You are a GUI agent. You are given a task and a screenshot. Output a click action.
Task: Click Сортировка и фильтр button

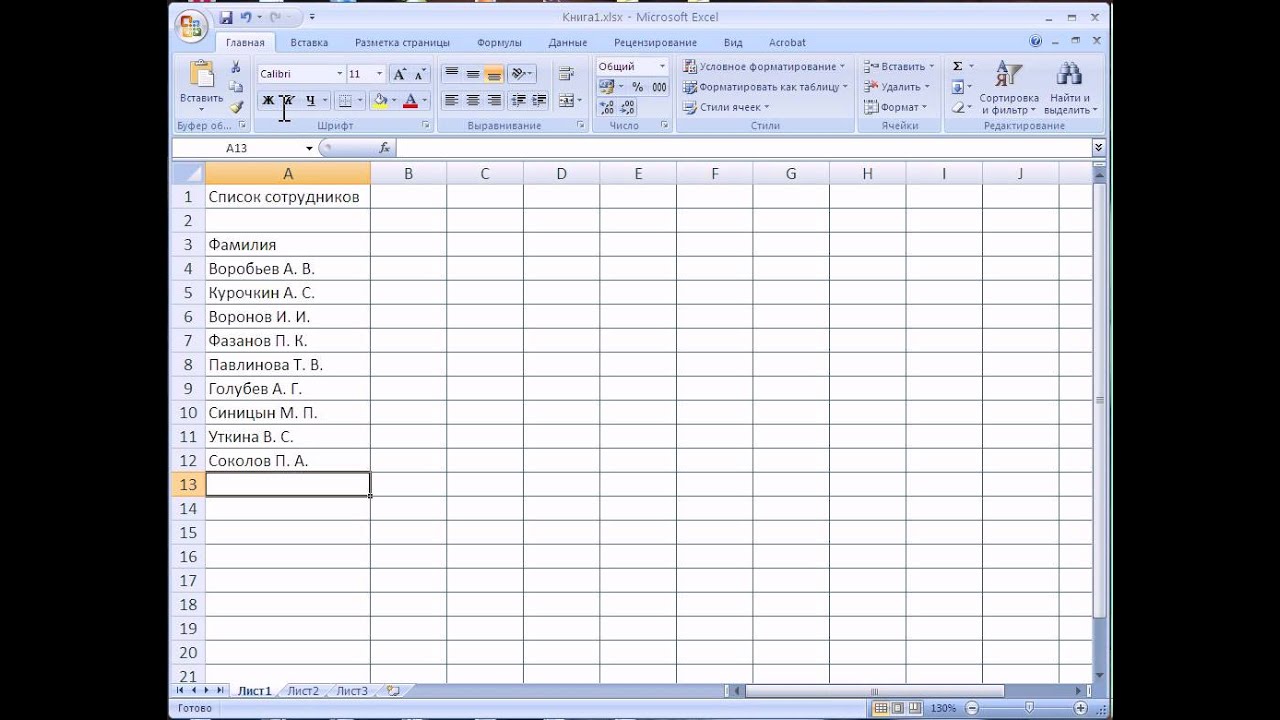[x=1009, y=88]
